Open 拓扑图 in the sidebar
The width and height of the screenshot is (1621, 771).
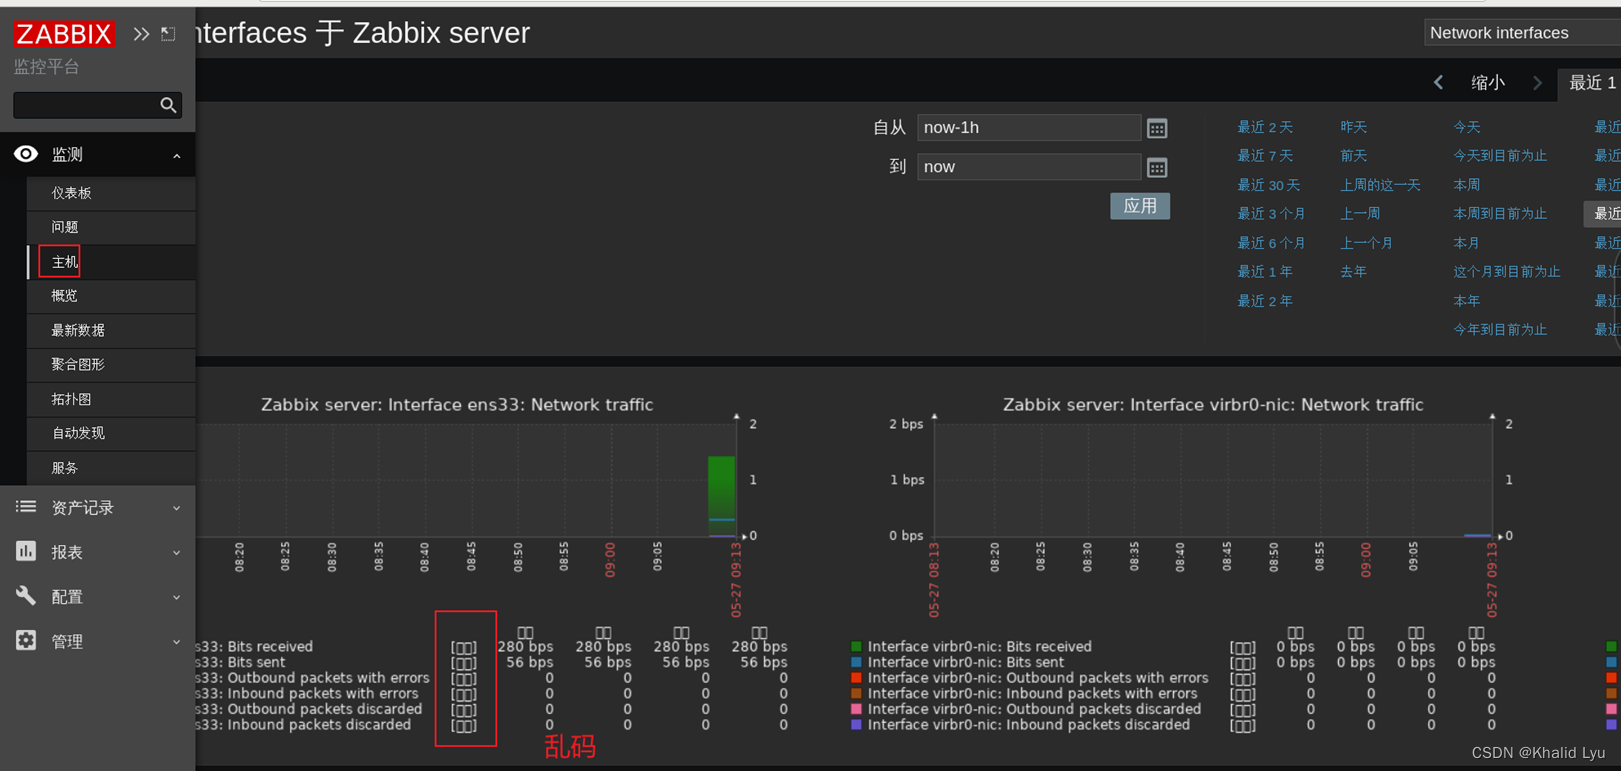tap(111, 399)
